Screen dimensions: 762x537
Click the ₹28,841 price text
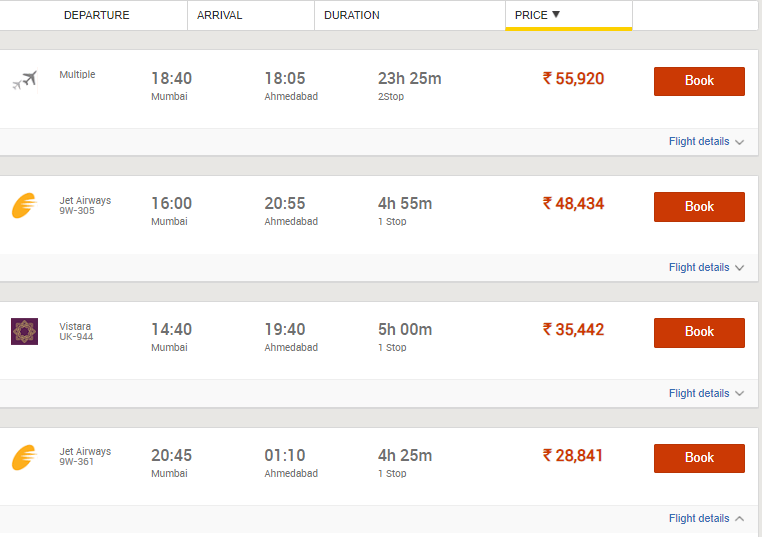(x=573, y=456)
